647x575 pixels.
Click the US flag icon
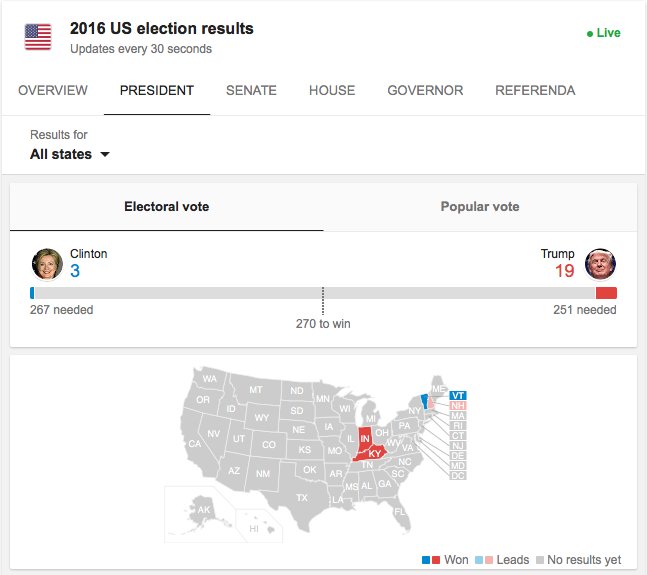tap(38, 37)
